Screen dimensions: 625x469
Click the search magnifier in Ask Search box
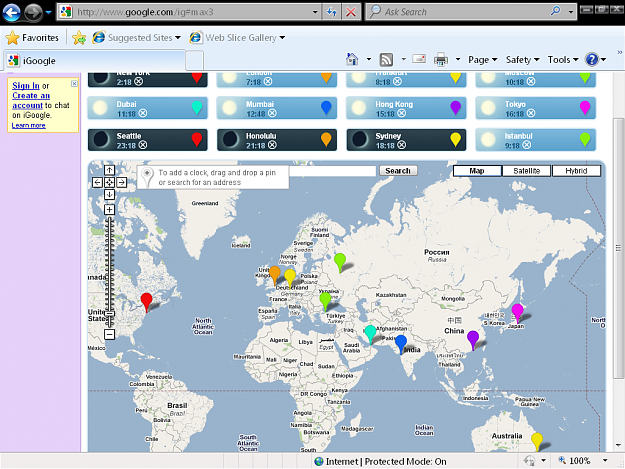(556, 11)
